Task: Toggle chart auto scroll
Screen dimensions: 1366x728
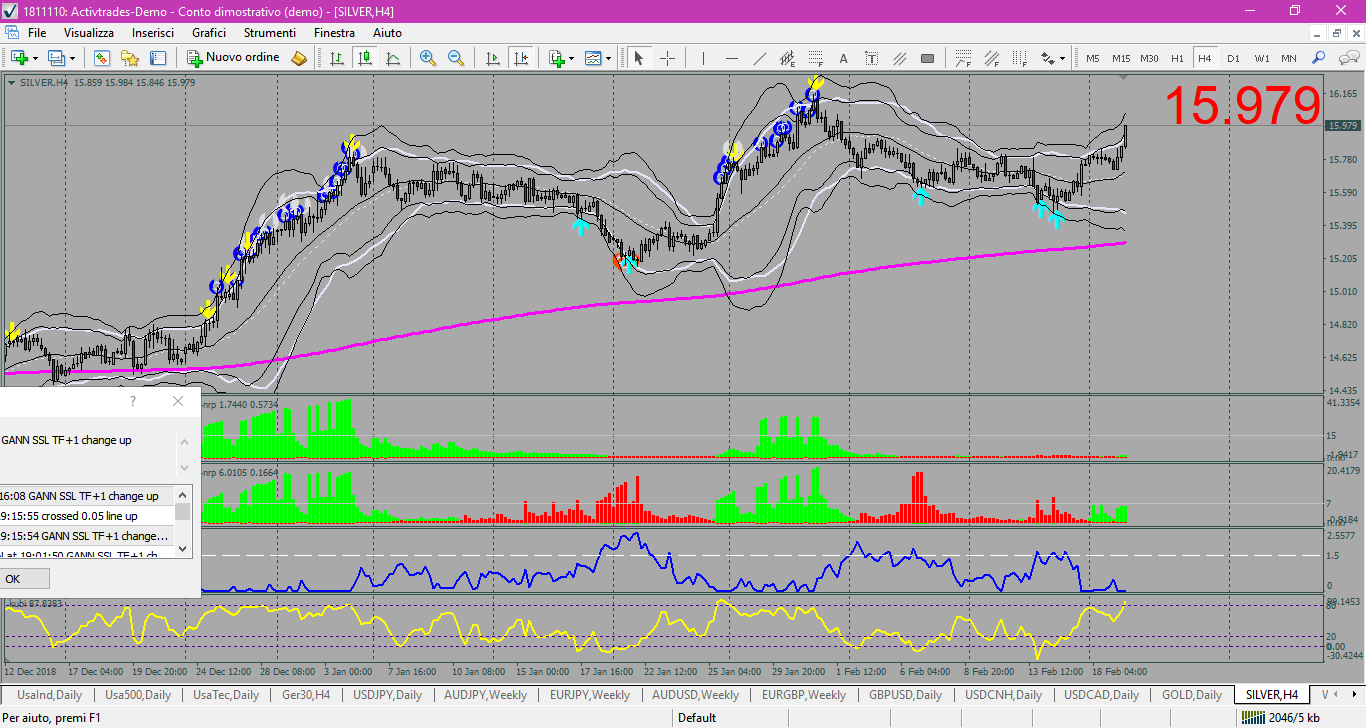Action: pos(491,58)
